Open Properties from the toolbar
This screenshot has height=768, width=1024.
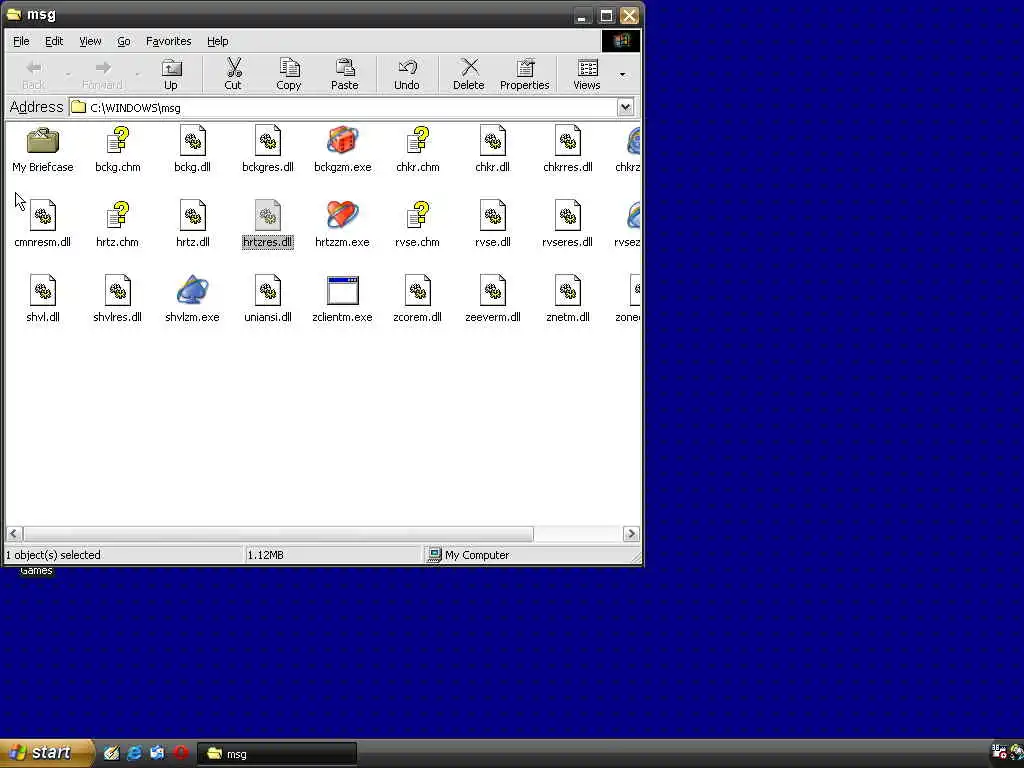524,74
